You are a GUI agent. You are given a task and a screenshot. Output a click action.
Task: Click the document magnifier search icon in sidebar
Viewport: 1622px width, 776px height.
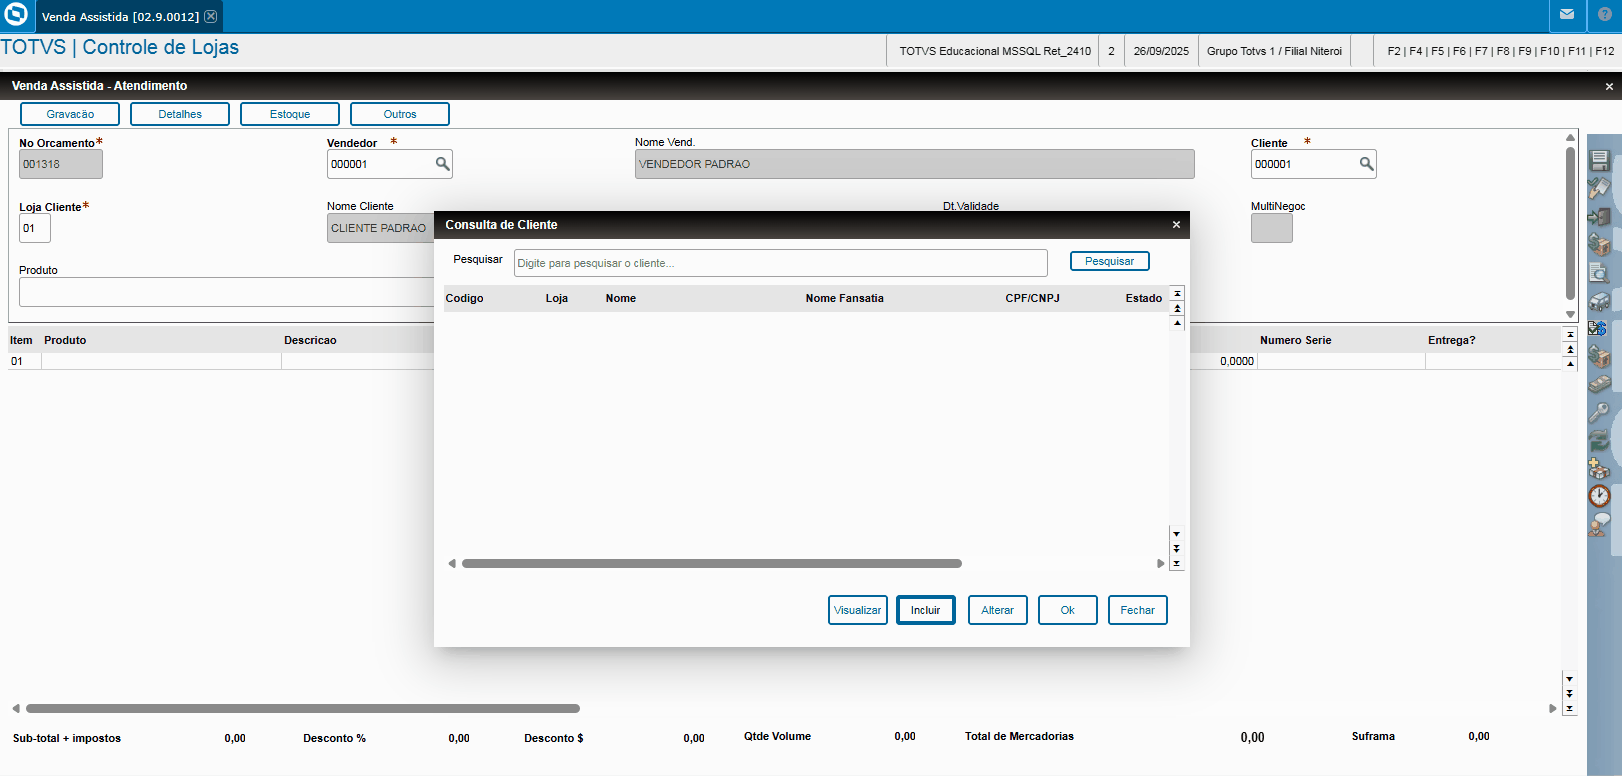(x=1600, y=272)
